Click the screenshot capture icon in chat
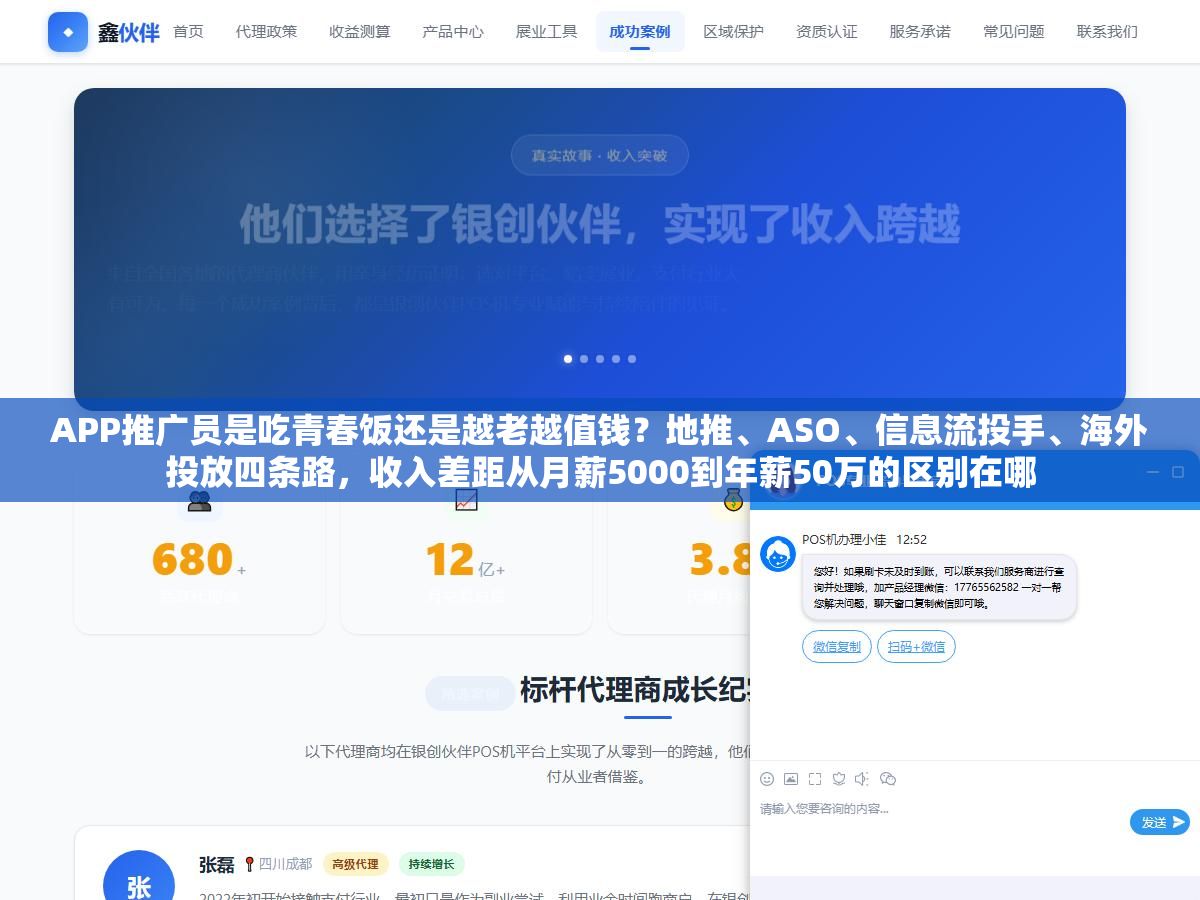Image resolution: width=1200 pixels, height=900 pixels. click(815, 779)
